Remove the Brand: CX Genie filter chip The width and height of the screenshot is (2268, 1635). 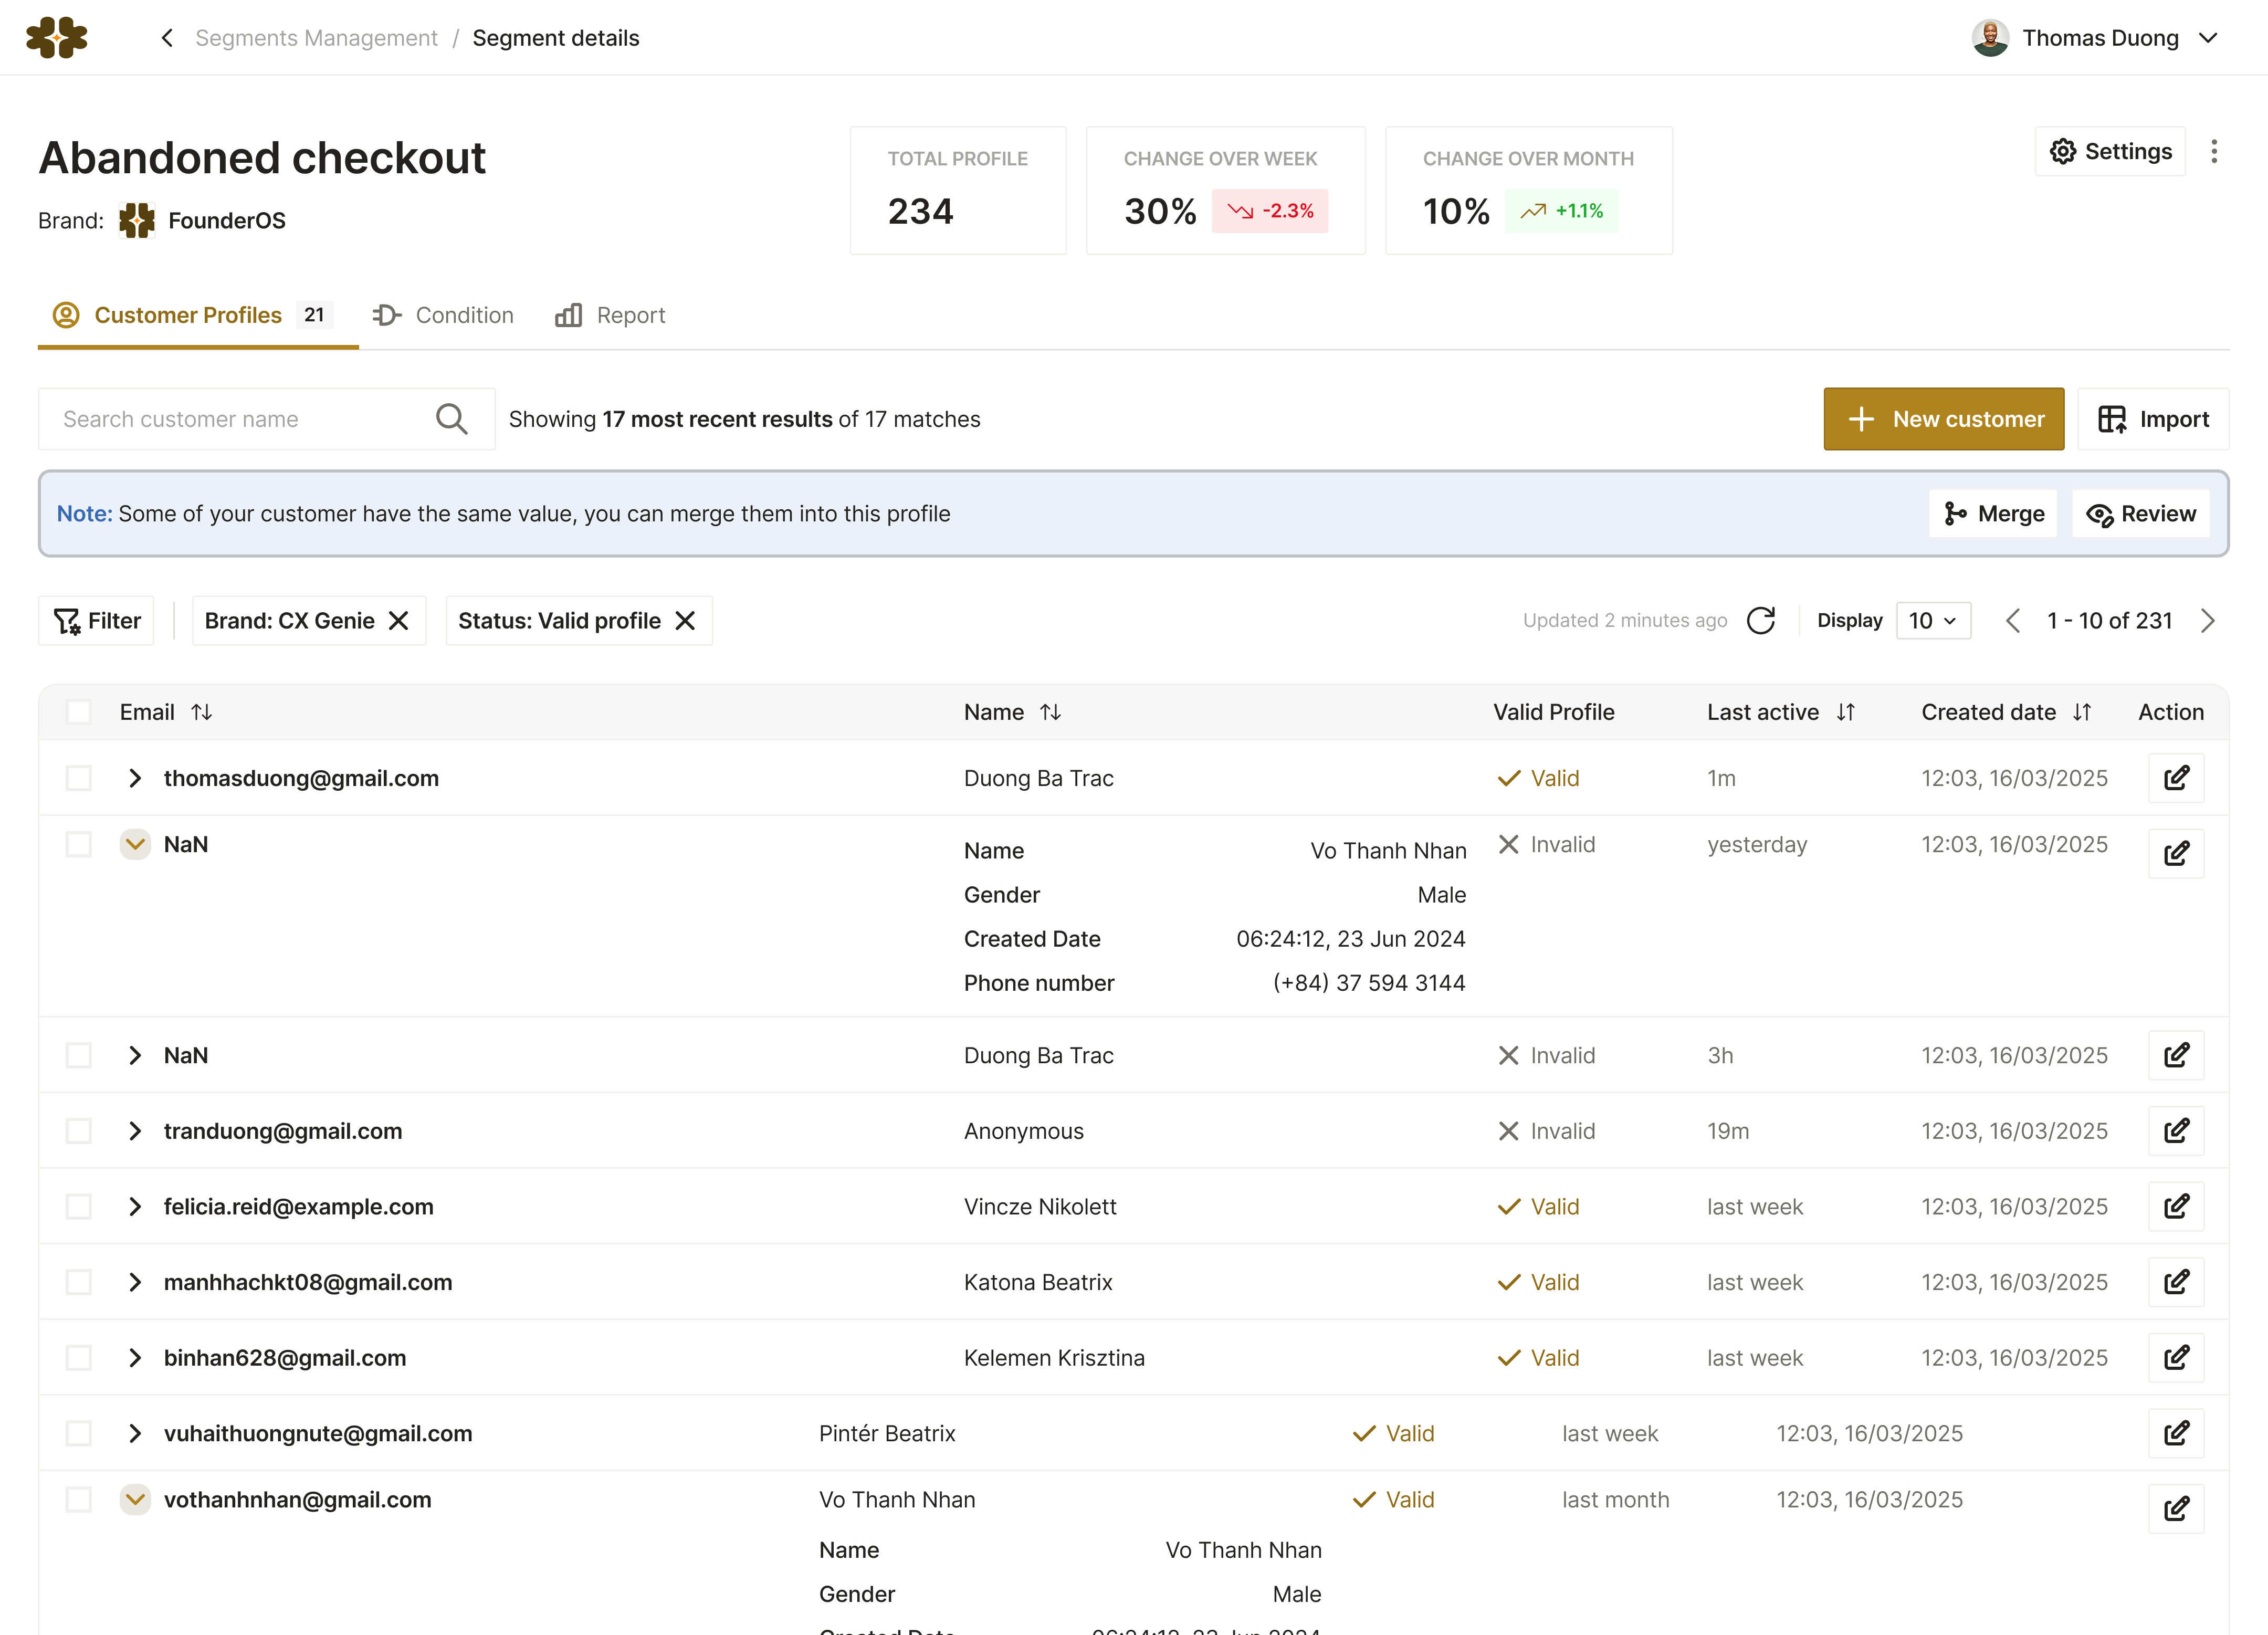pyautogui.click(x=398, y=621)
